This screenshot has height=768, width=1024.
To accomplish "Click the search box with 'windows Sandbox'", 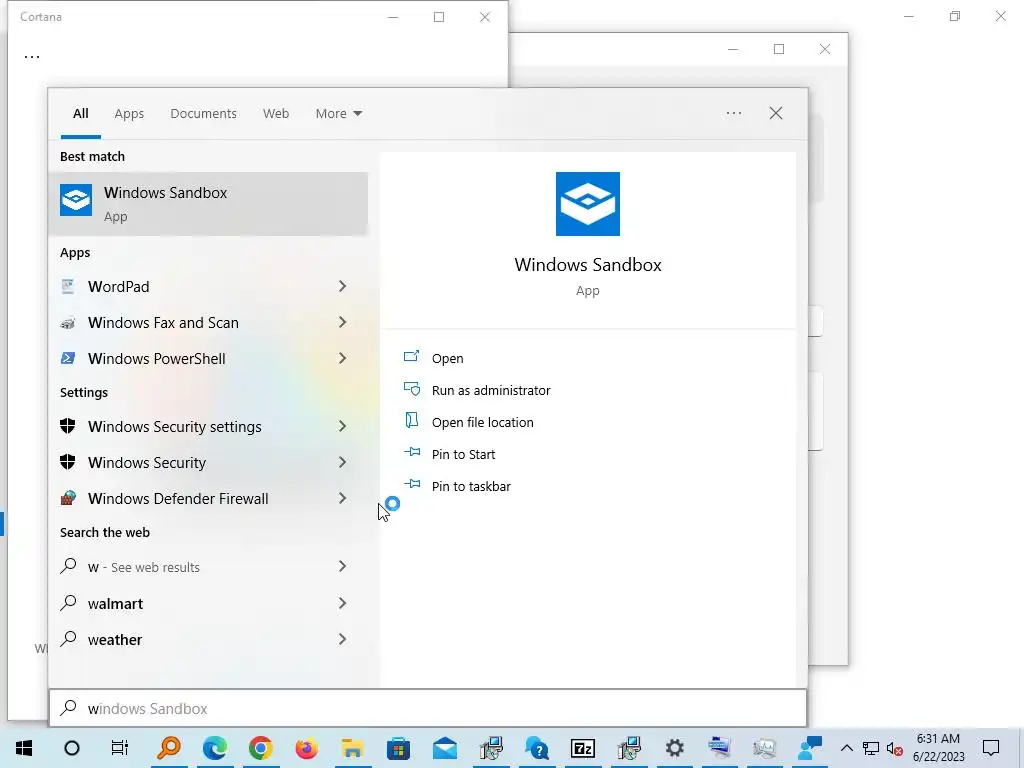I will pyautogui.click(x=428, y=708).
